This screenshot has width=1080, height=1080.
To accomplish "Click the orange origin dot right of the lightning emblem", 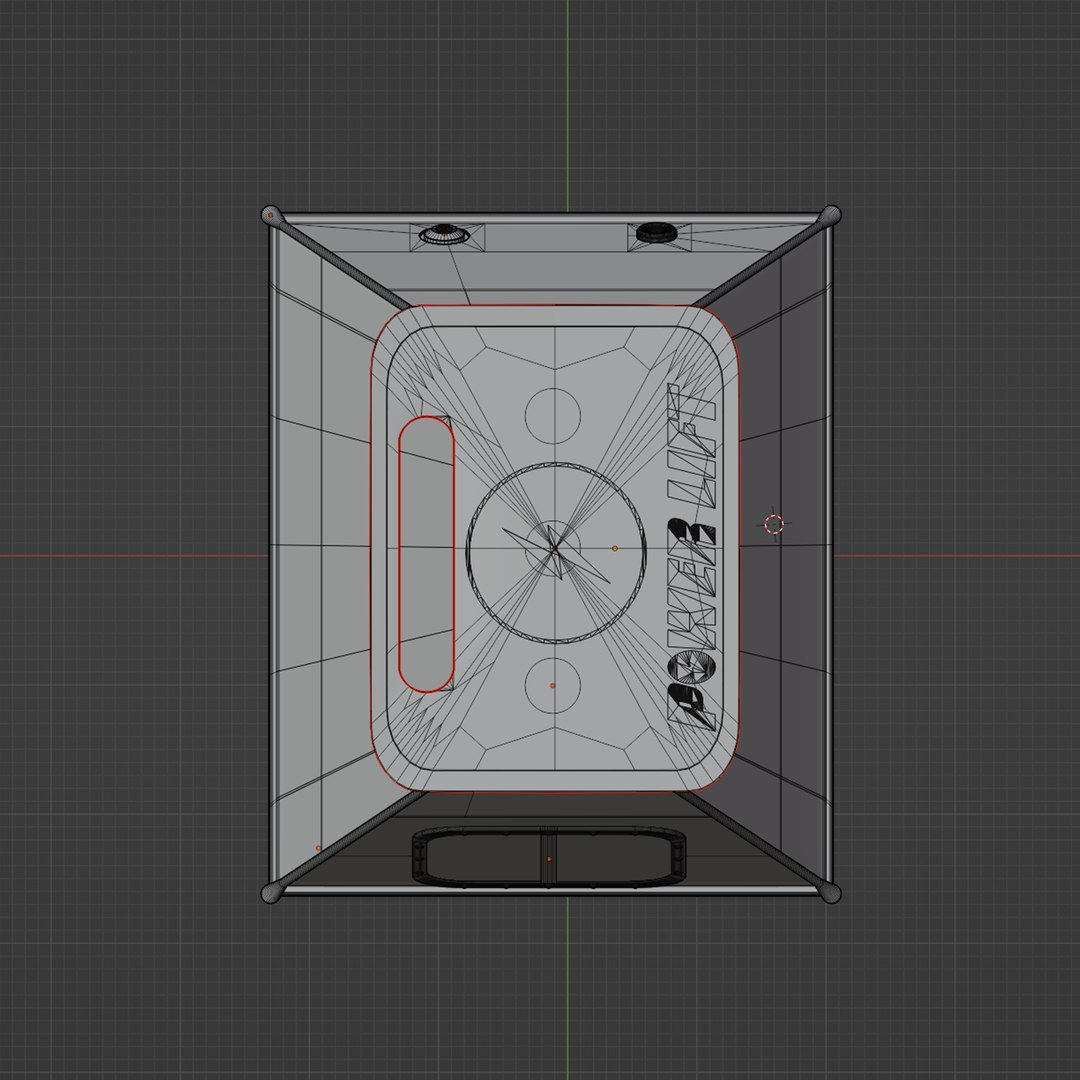I will point(615,548).
